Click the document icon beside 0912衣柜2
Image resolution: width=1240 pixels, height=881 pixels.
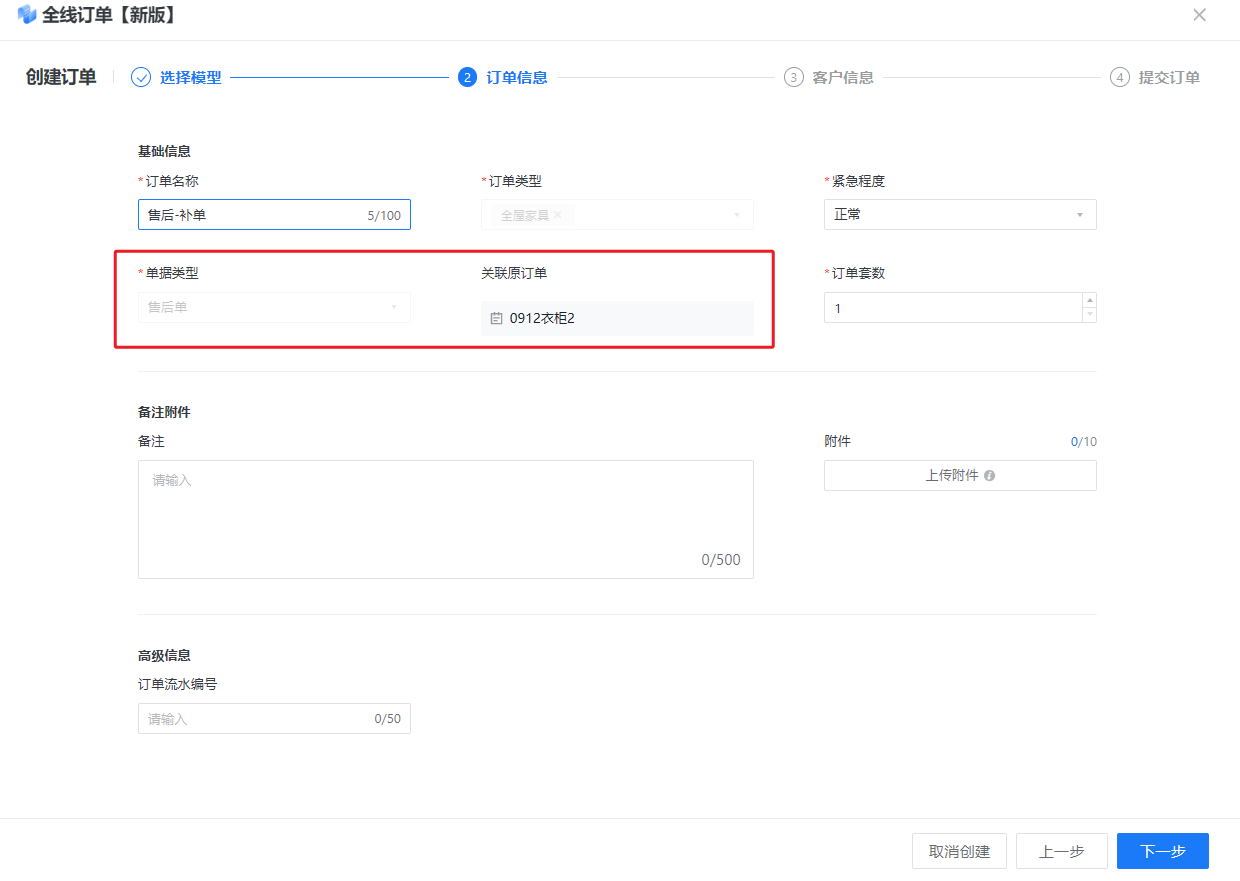pos(496,319)
